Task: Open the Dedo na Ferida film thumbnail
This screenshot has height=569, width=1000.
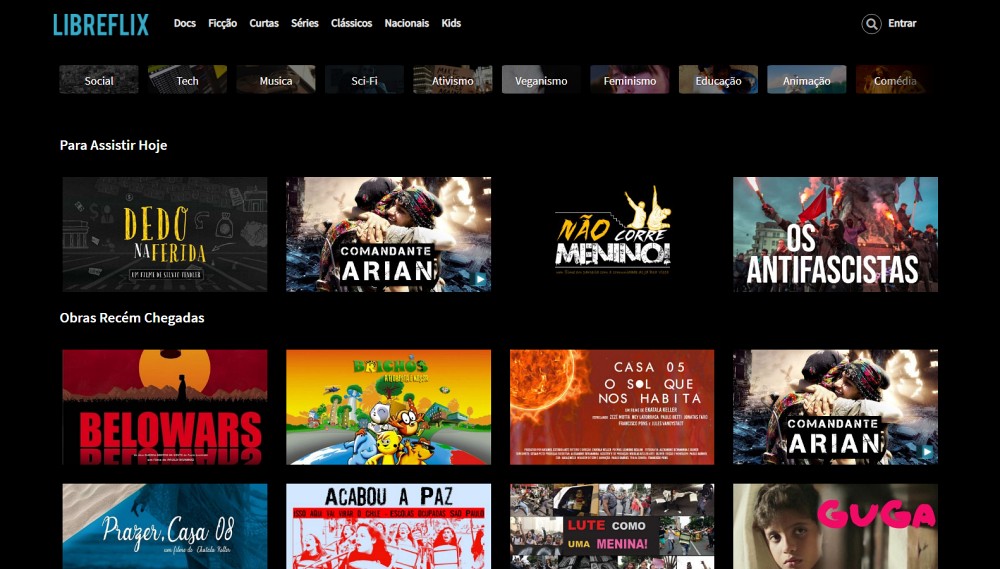Action: (x=165, y=234)
